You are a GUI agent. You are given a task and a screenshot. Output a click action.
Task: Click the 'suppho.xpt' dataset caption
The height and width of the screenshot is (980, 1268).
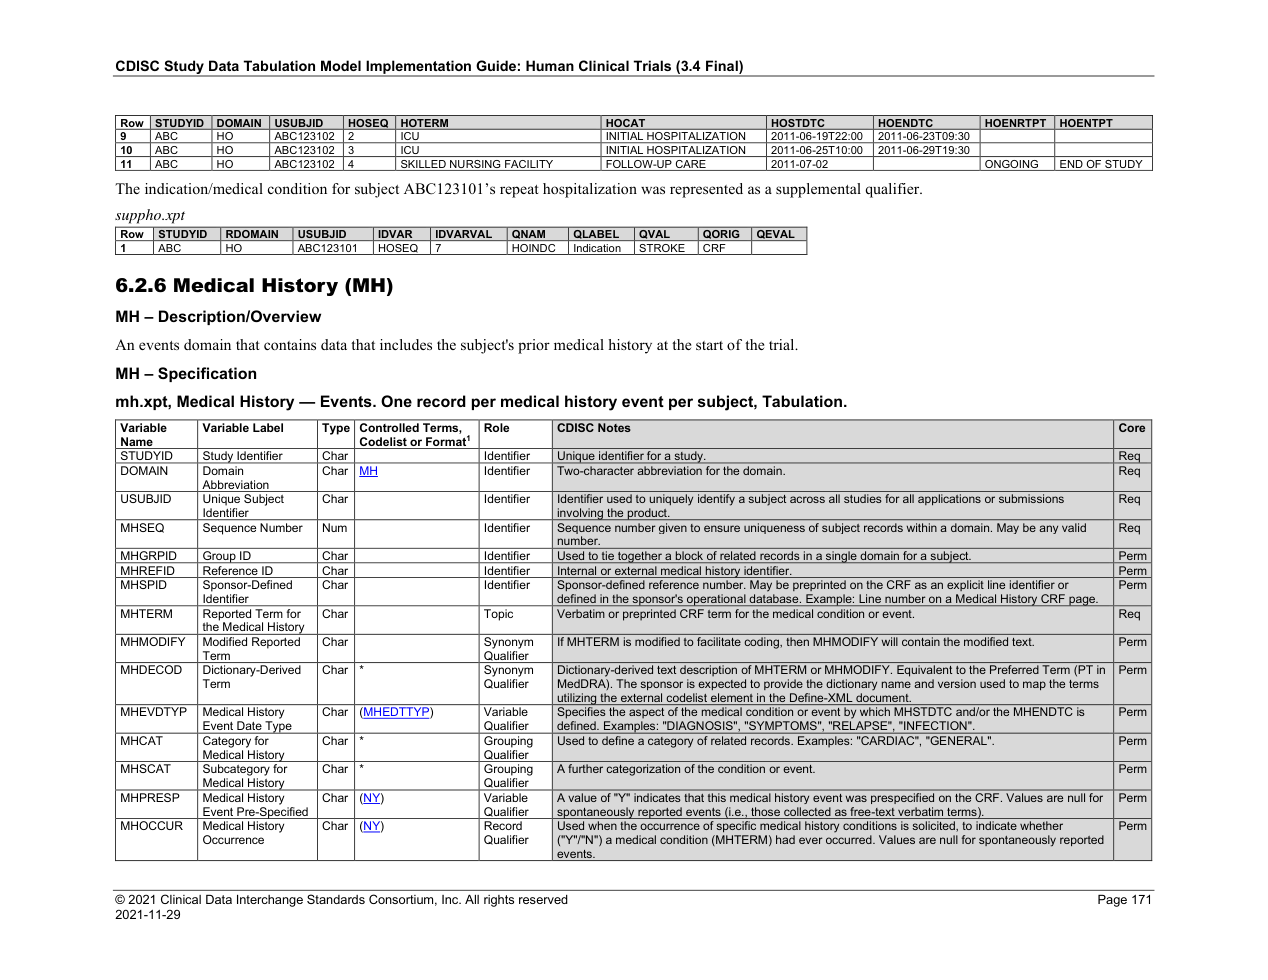coord(150,215)
